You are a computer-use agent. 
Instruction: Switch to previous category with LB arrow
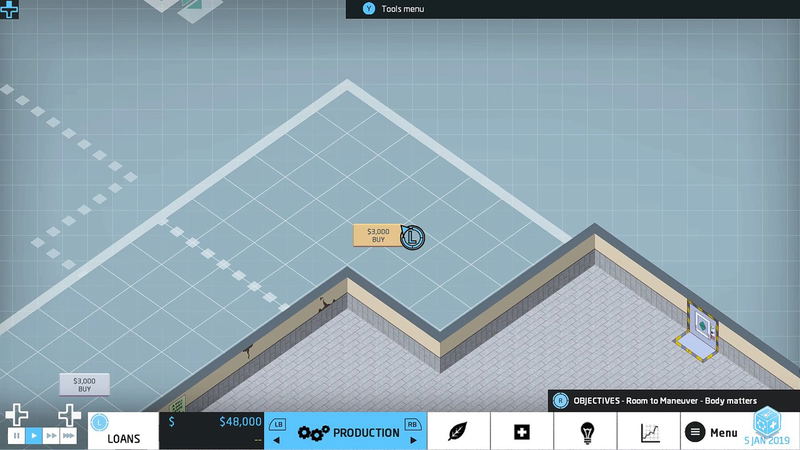click(277, 431)
